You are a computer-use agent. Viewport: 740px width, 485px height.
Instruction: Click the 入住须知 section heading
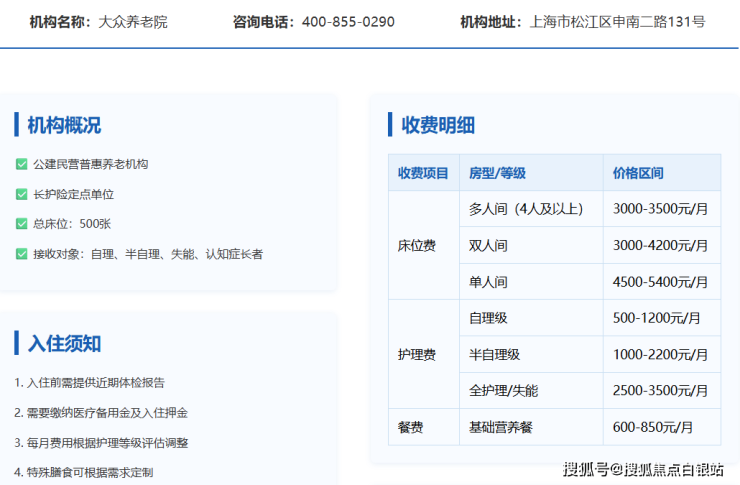click(64, 343)
